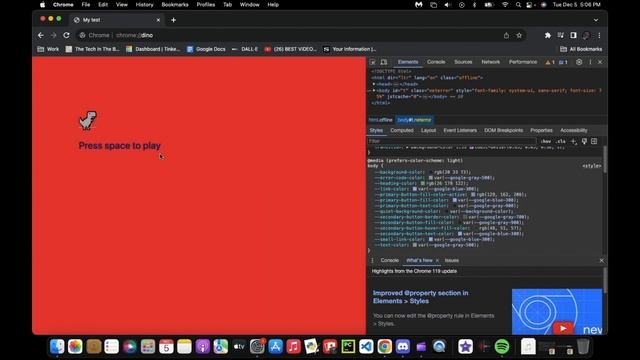
Task: Toggle the :hov element state button
Action: [546, 141]
